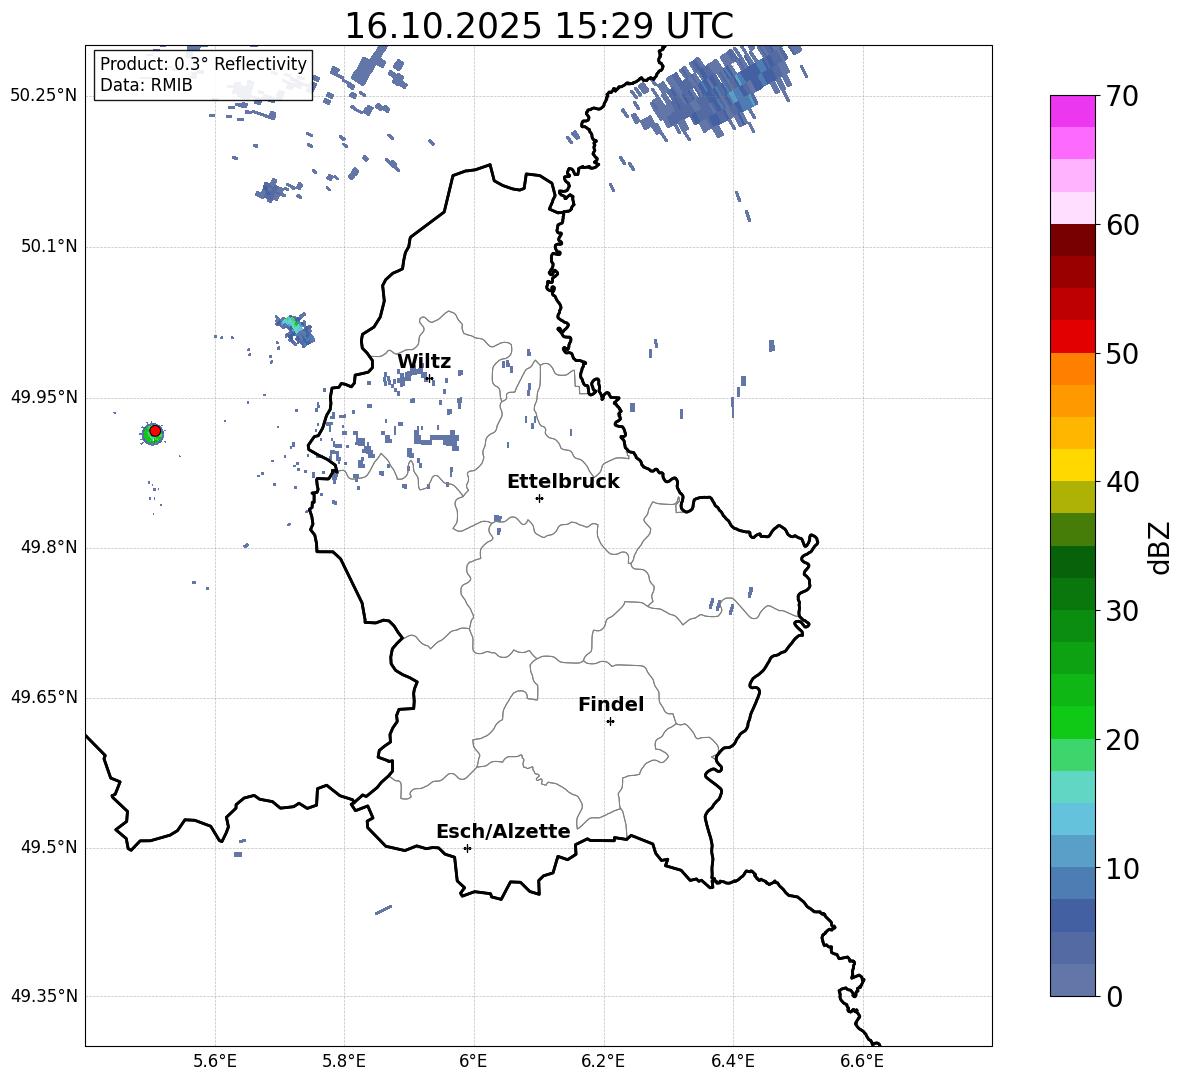Click the 49.95°N latitude tick label
1184x1081 pixels.
pyautogui.click(x=44, y=397)
